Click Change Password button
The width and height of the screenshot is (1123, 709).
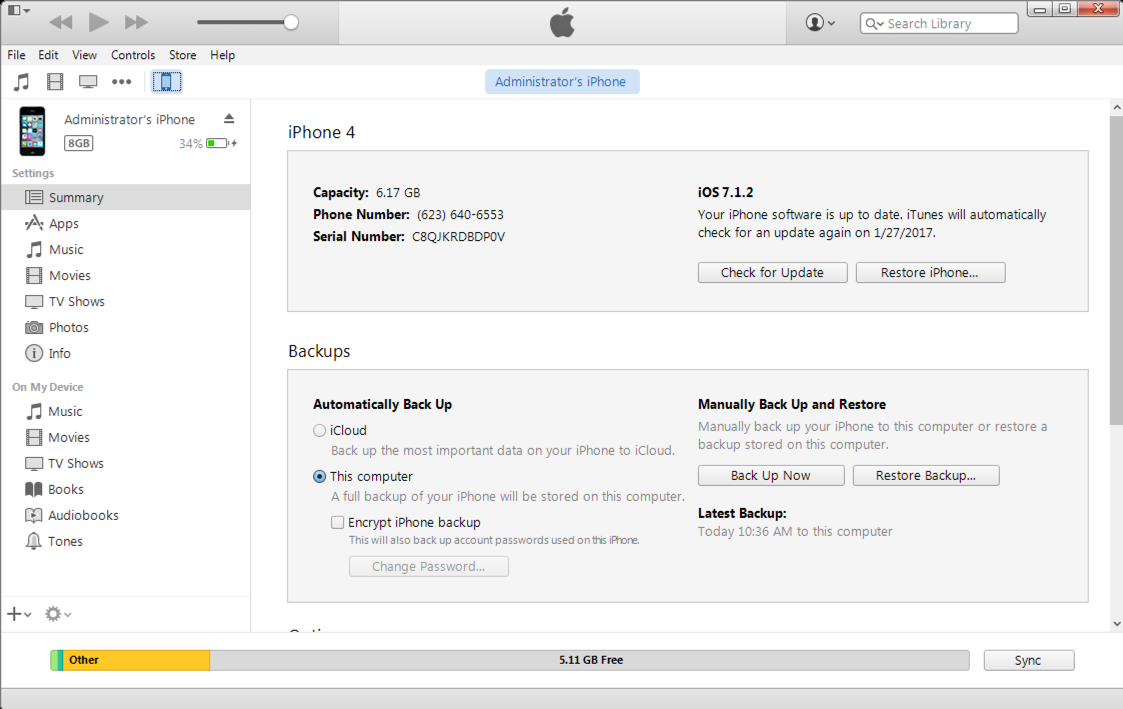point(428,566)
